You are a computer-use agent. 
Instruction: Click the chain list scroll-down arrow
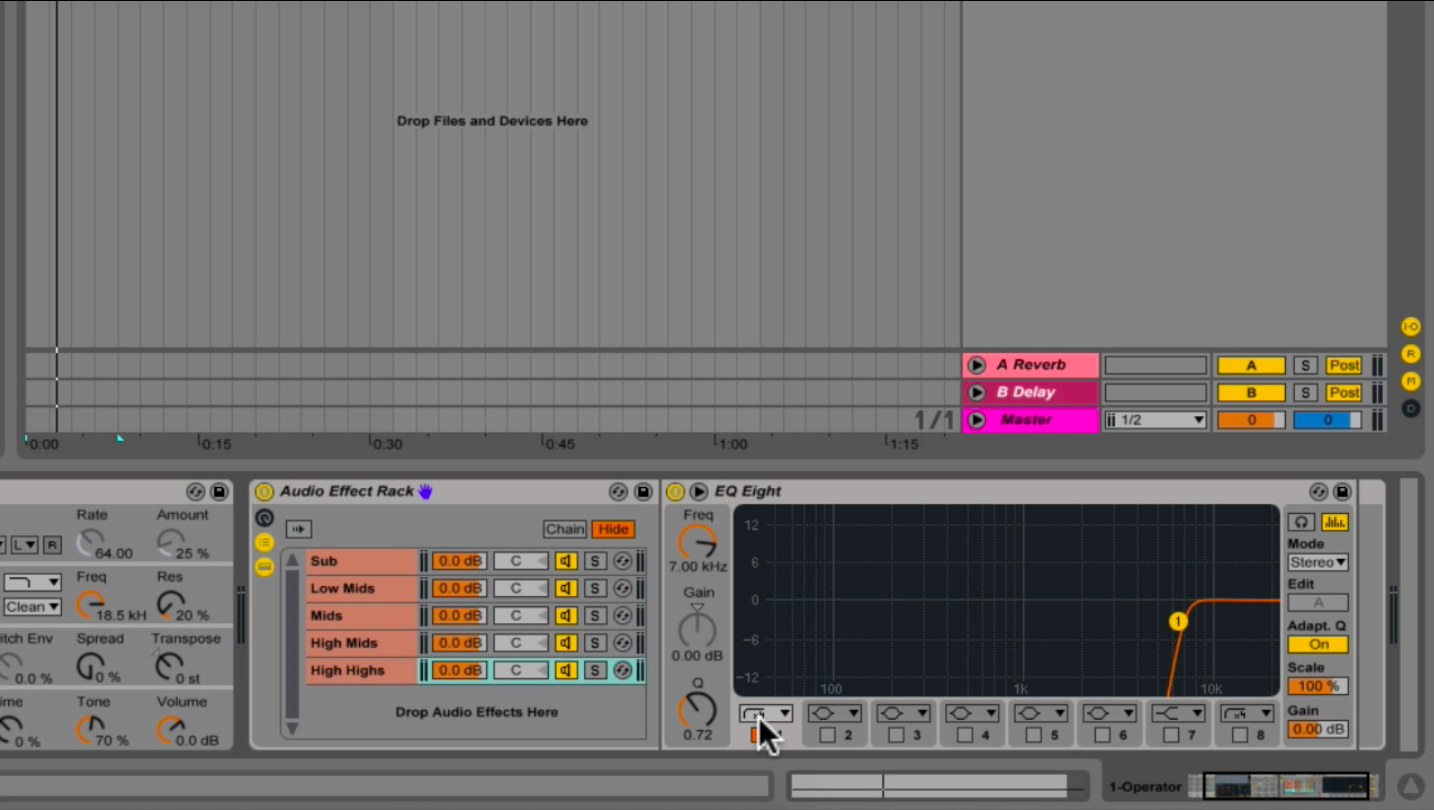(292, 729)
